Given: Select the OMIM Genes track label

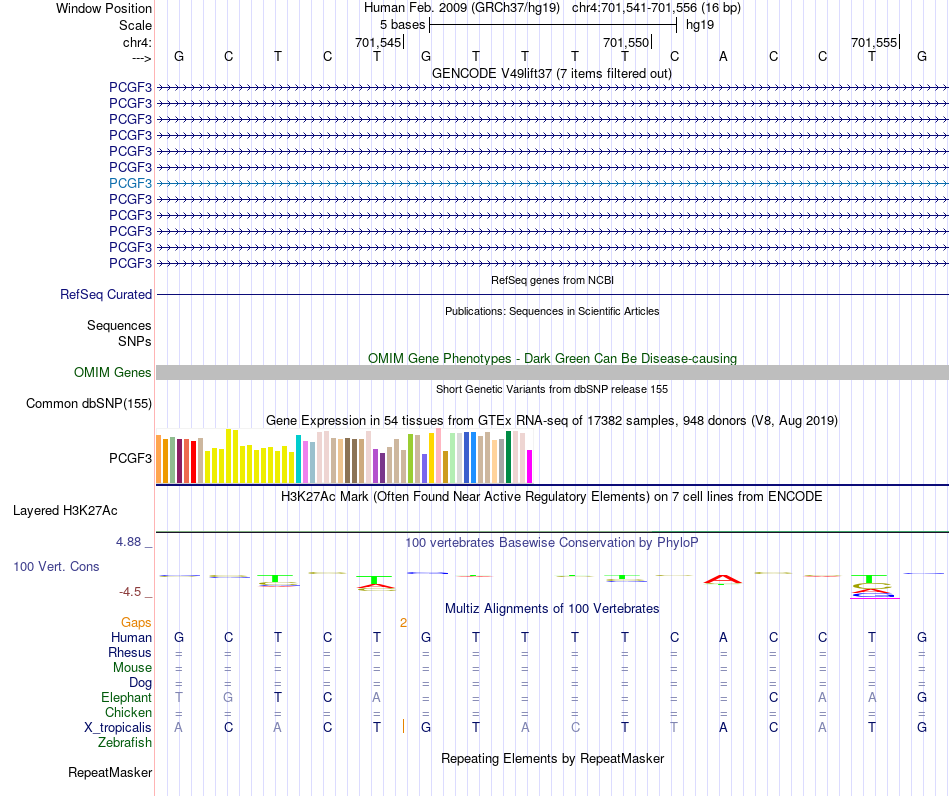Looking at the screenshot, I should tap(113, 373).
